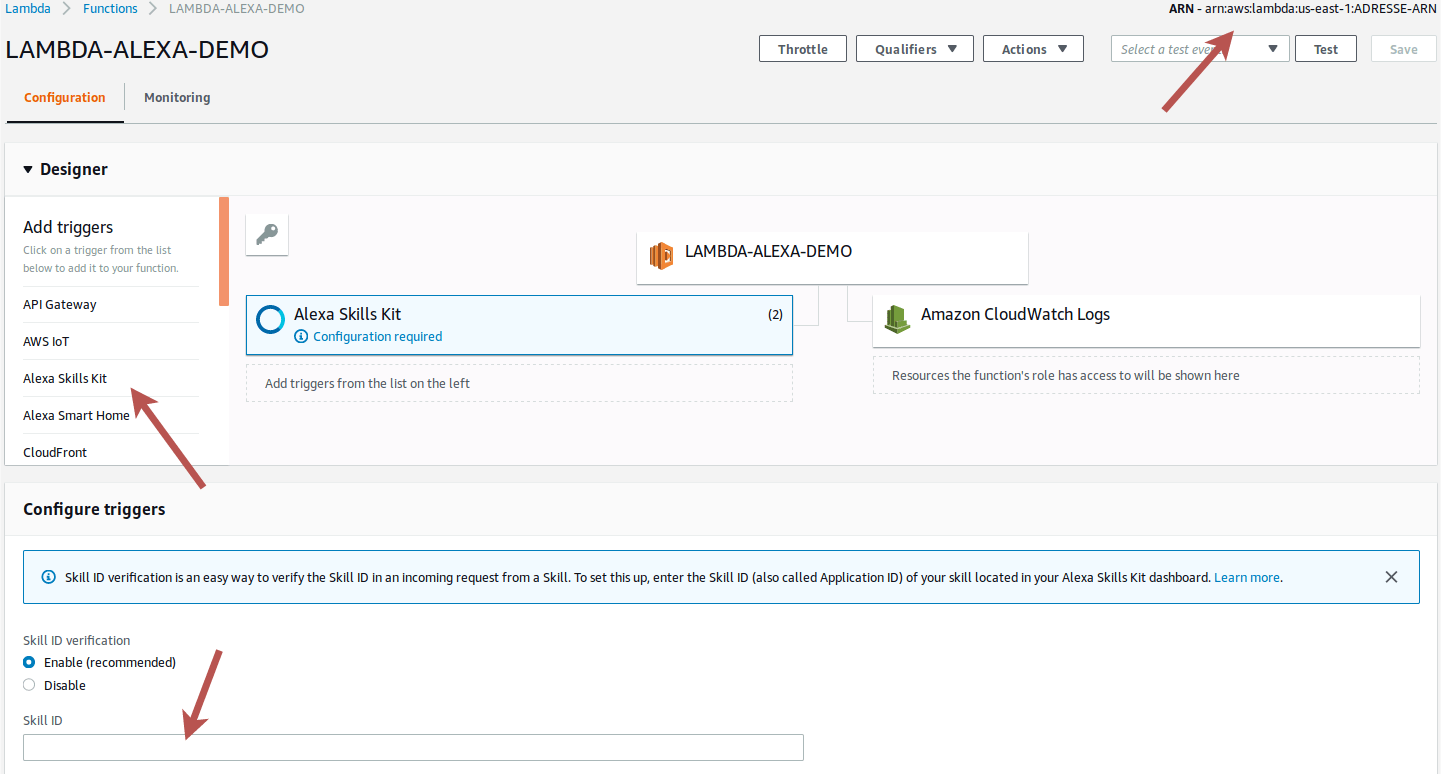Open the Learn more link
Viewport: 1441px width, 775px height.
1246,577
